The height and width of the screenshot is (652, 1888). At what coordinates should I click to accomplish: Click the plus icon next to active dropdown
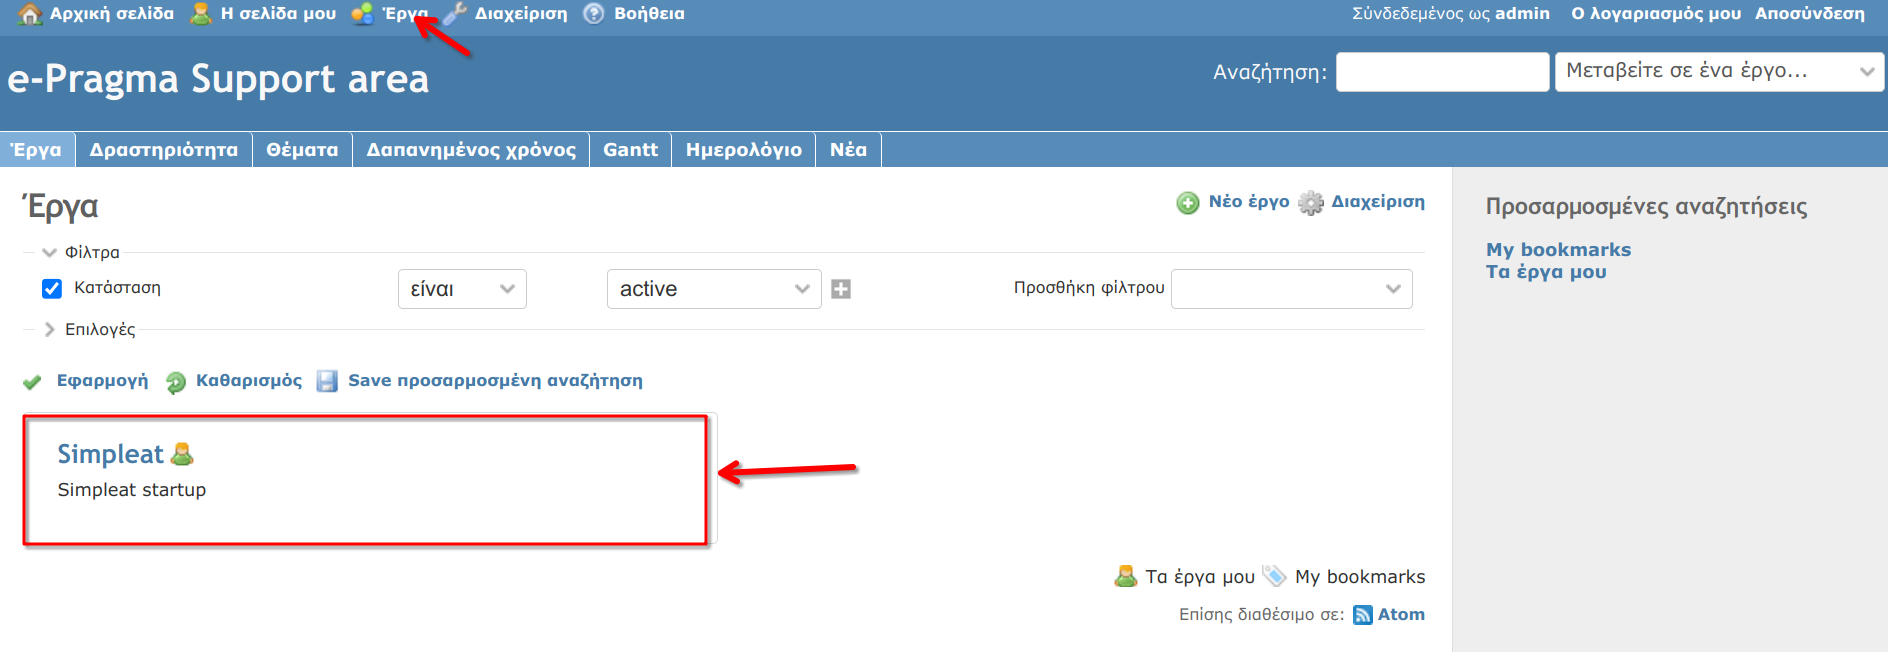[x=841, y=289]
